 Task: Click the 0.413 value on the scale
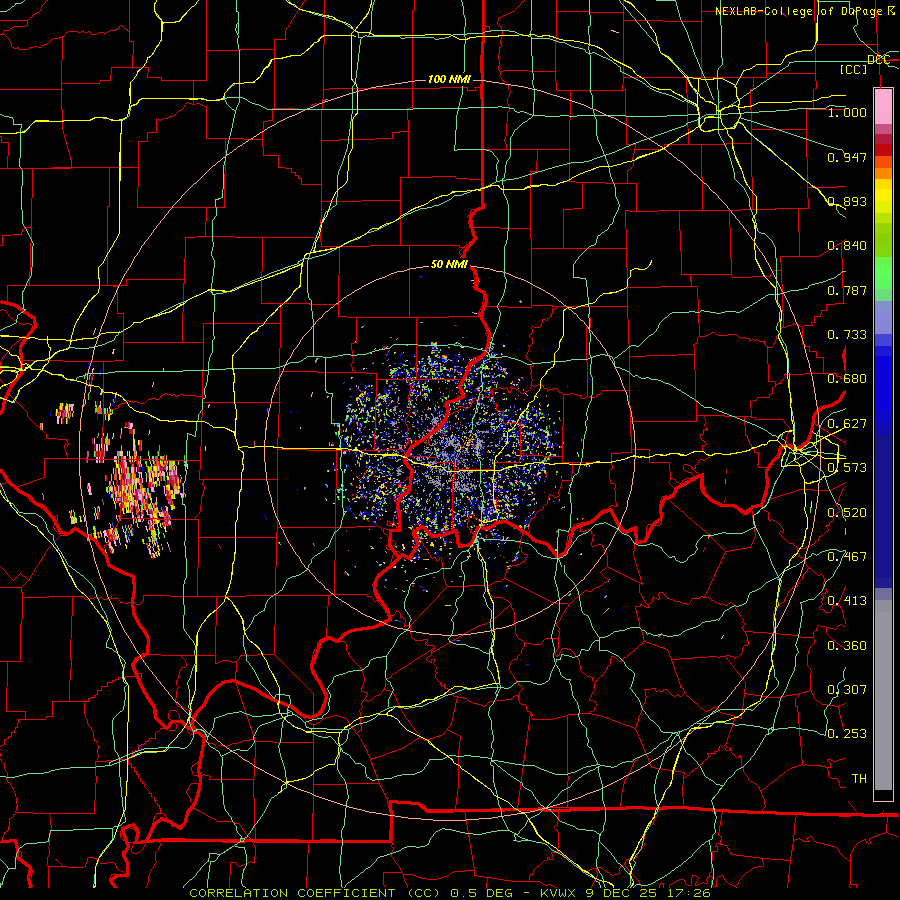[x=847, y=601]
